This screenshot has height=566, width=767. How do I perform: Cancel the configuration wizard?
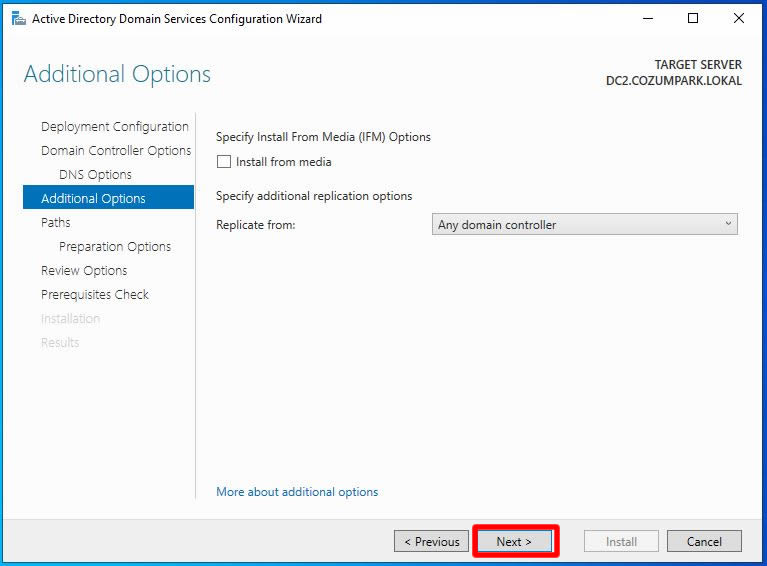[x=704, y=542]
